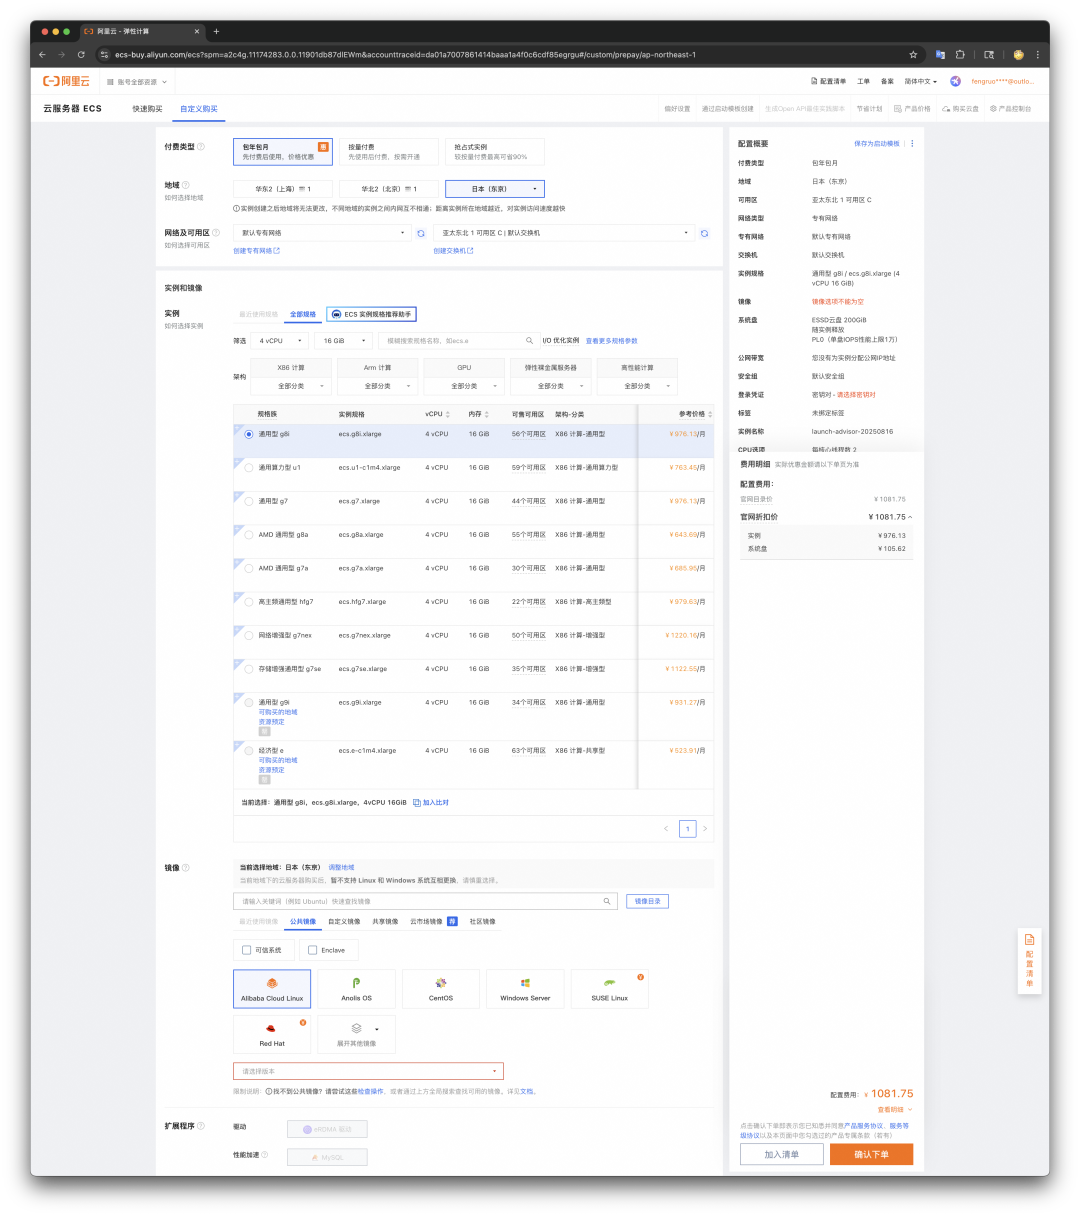Enable the Enclave checkbox
The height and width of the screenshot is (1216, 1080).
click(313, 950)
